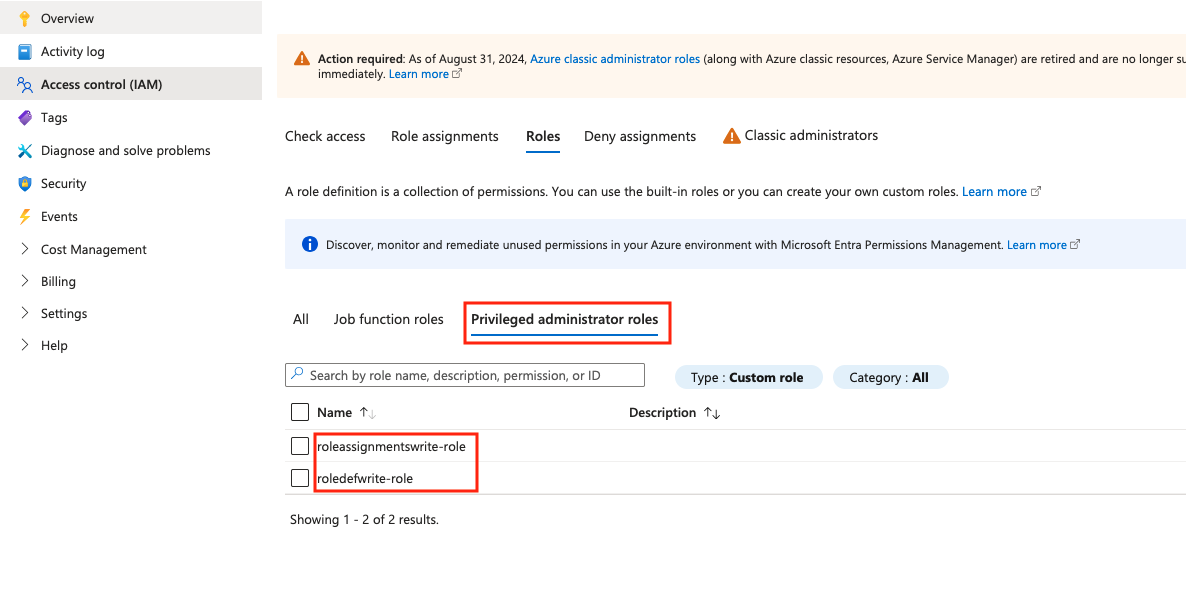
Task: Click the Tags purple tag icon
Action: click(x=25, y=118)
